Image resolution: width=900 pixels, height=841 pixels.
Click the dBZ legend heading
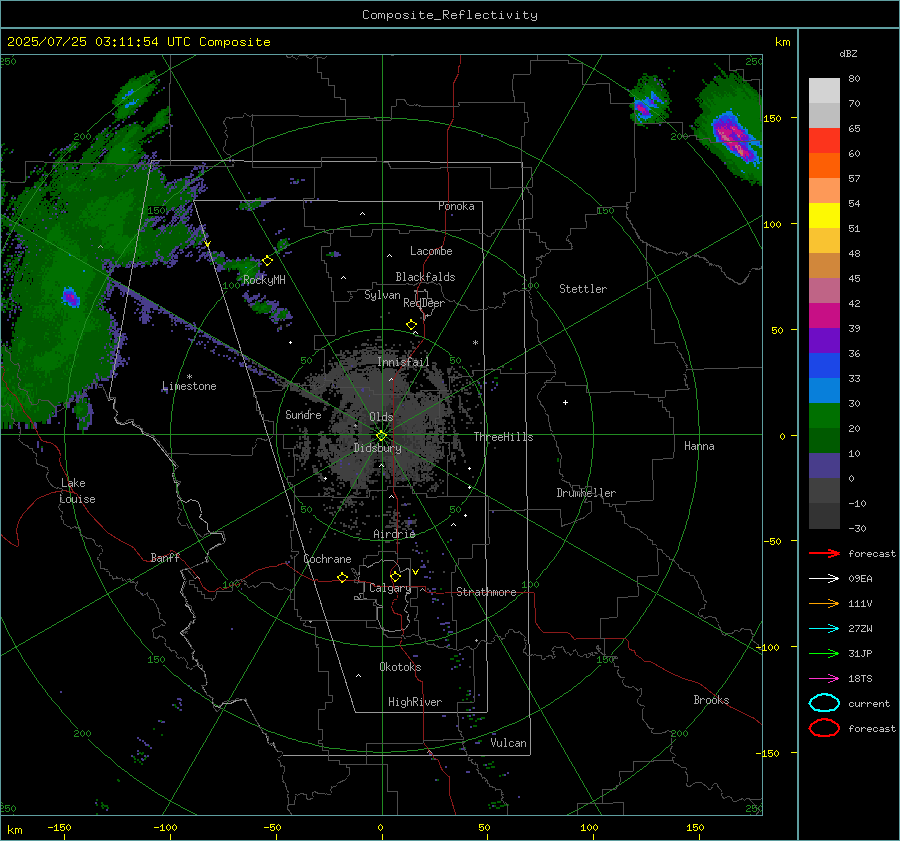(848, 53)
